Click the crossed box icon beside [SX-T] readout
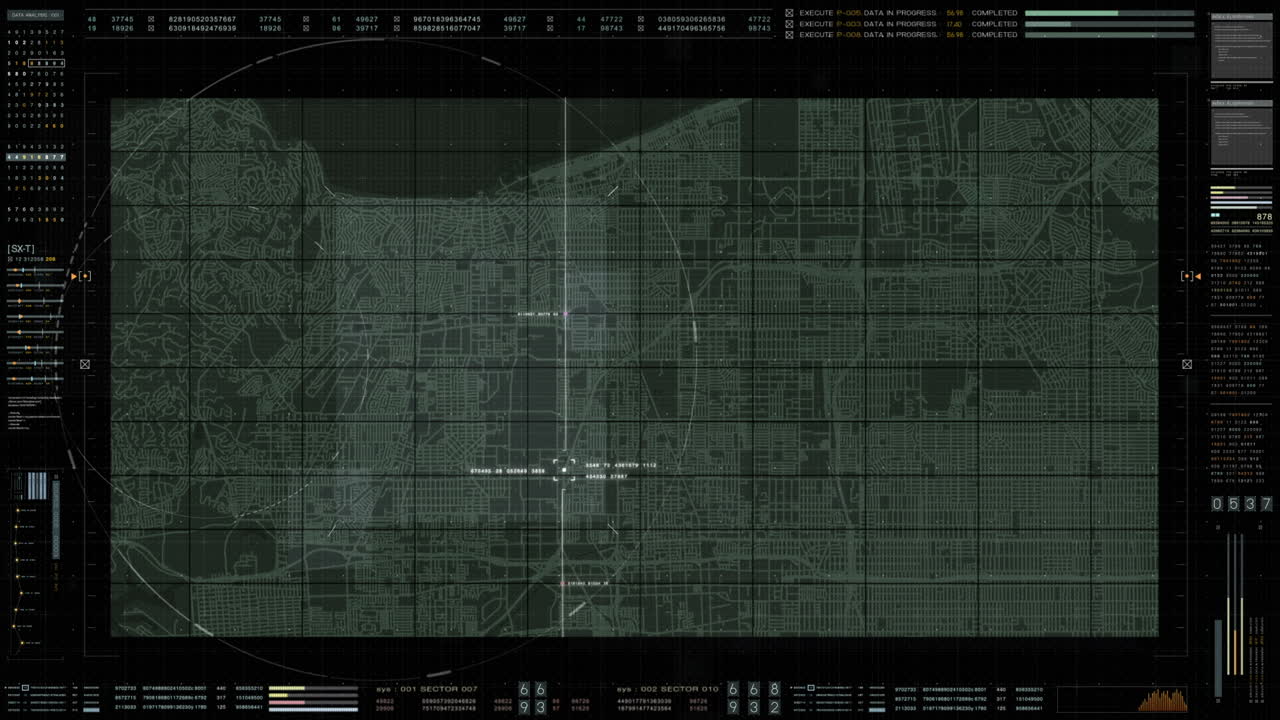This screenshot has height=720, width=1280. [x=11, y=259]
